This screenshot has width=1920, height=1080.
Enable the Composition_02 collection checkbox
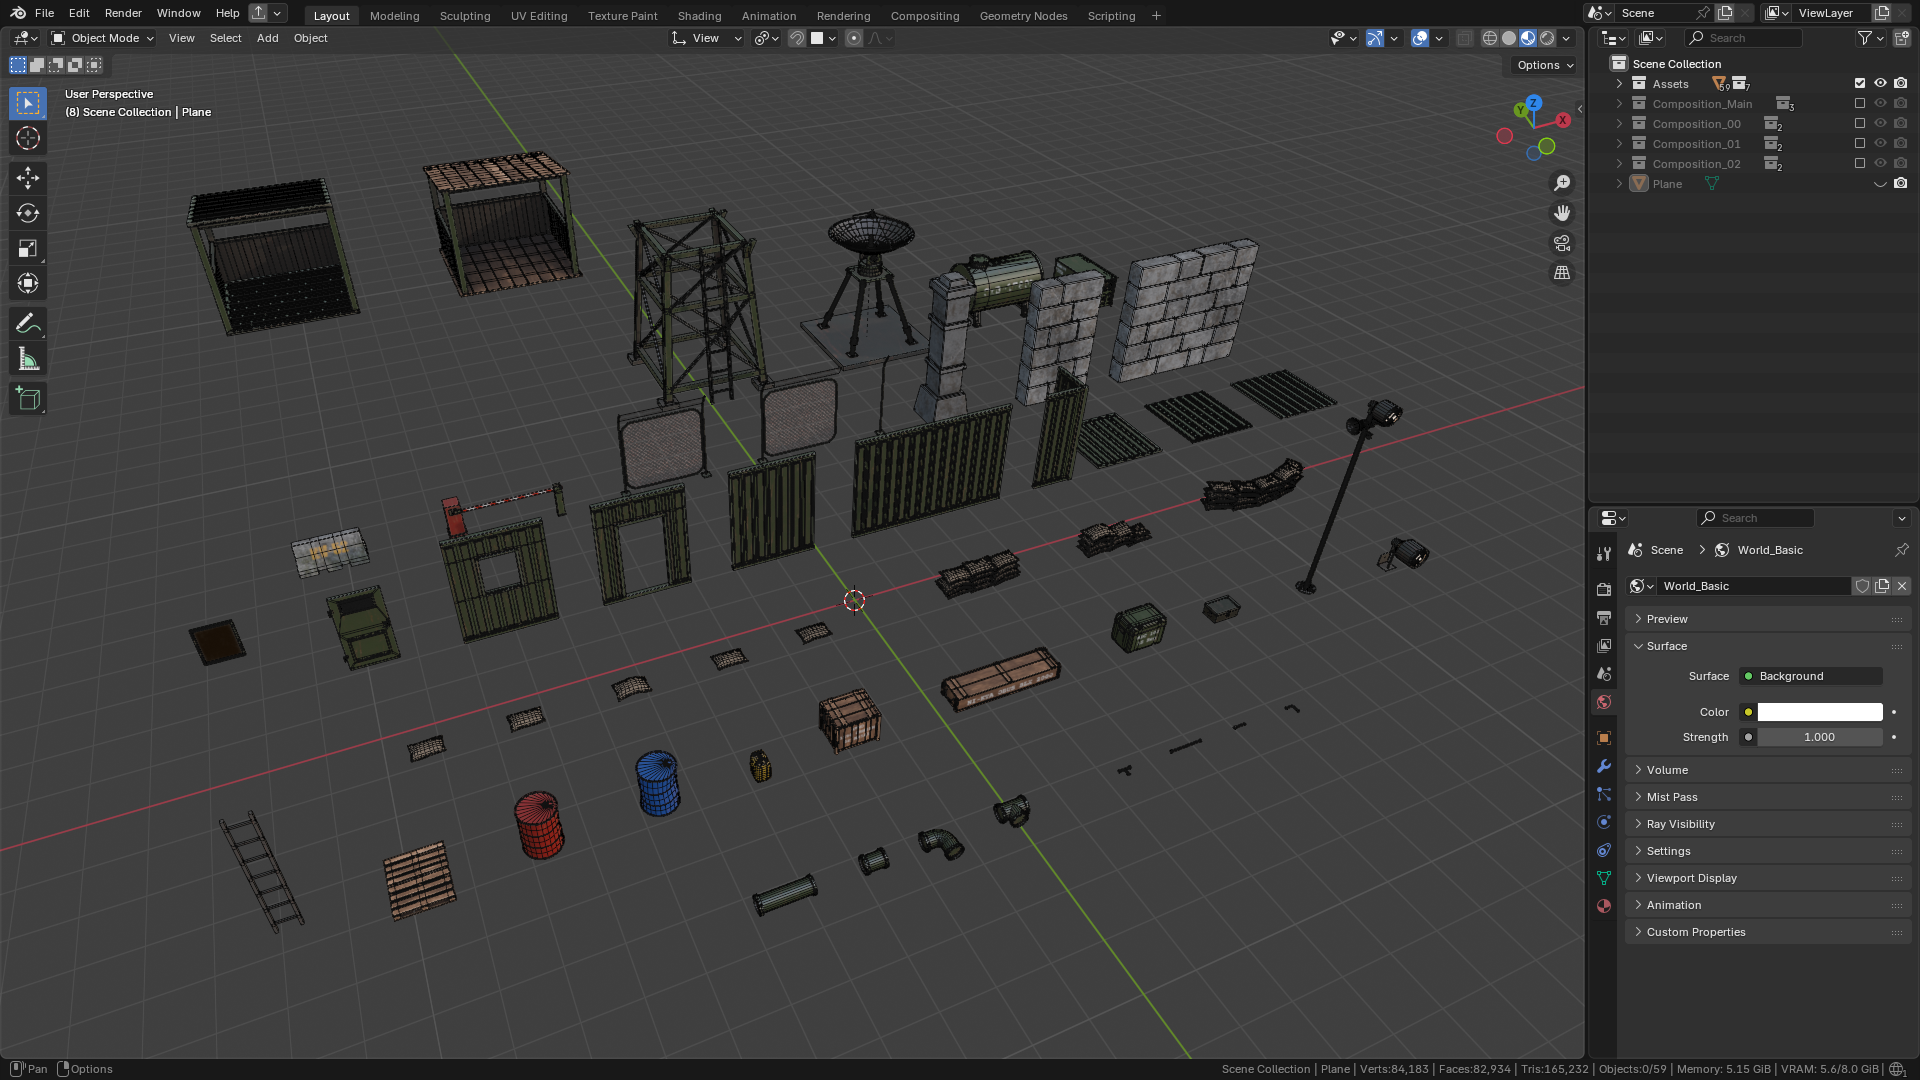click(1859, 164)
